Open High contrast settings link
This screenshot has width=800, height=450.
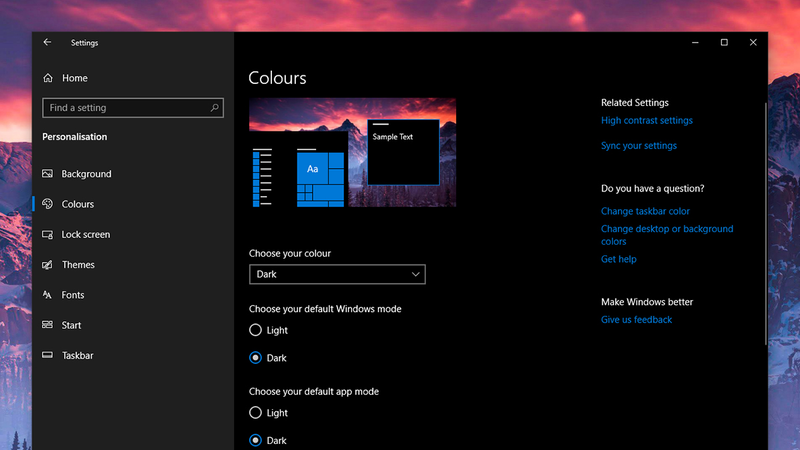(646, 120)
